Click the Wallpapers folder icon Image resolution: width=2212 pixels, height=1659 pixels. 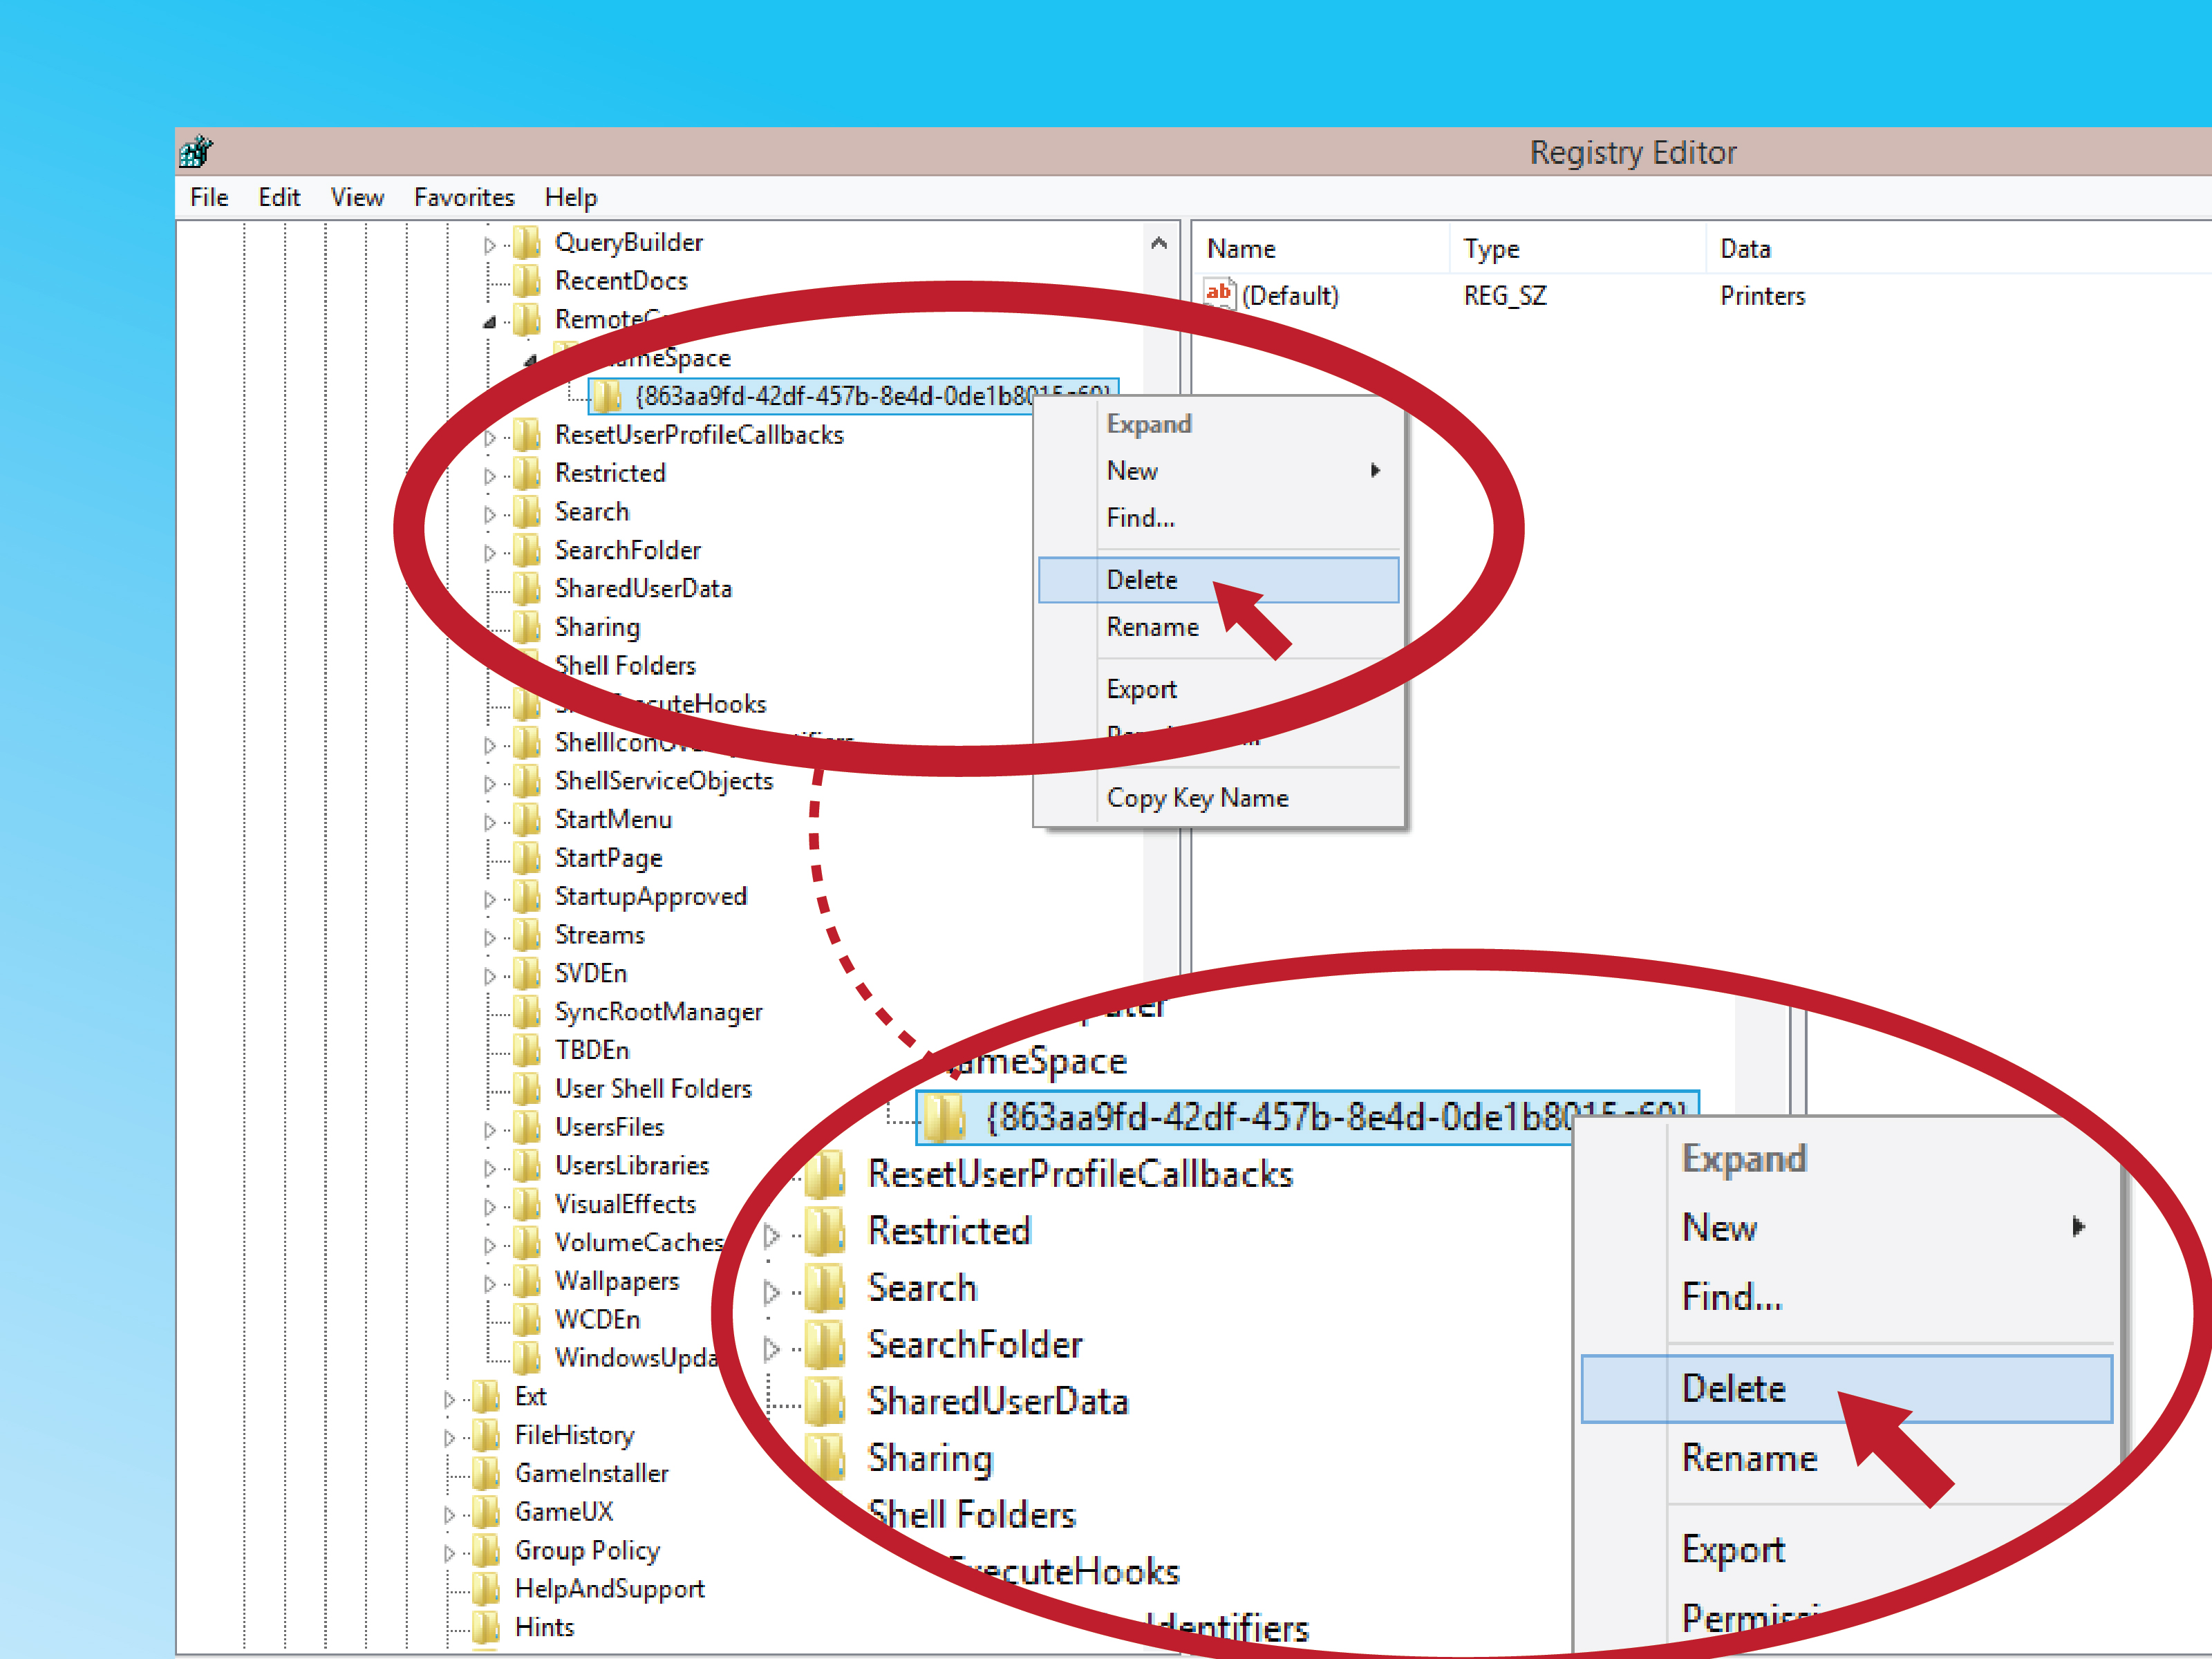pos(527,1281)
